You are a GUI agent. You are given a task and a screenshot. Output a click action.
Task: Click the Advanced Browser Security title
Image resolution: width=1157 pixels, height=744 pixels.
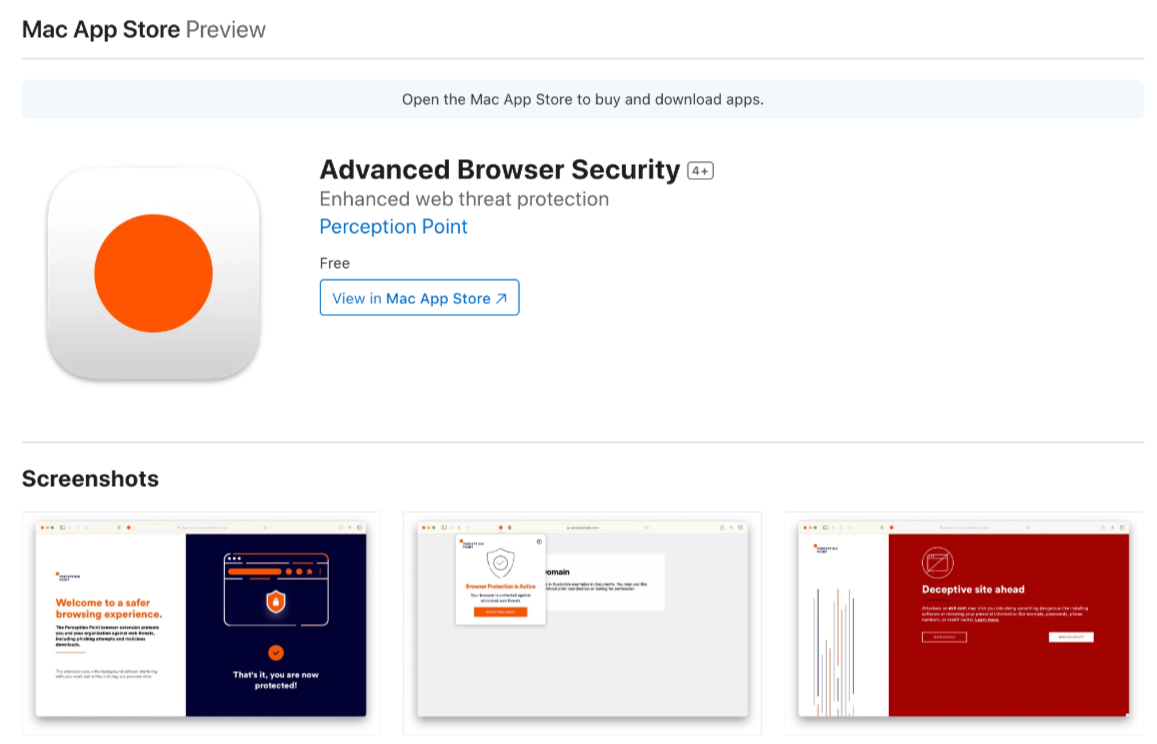[500, 170]
